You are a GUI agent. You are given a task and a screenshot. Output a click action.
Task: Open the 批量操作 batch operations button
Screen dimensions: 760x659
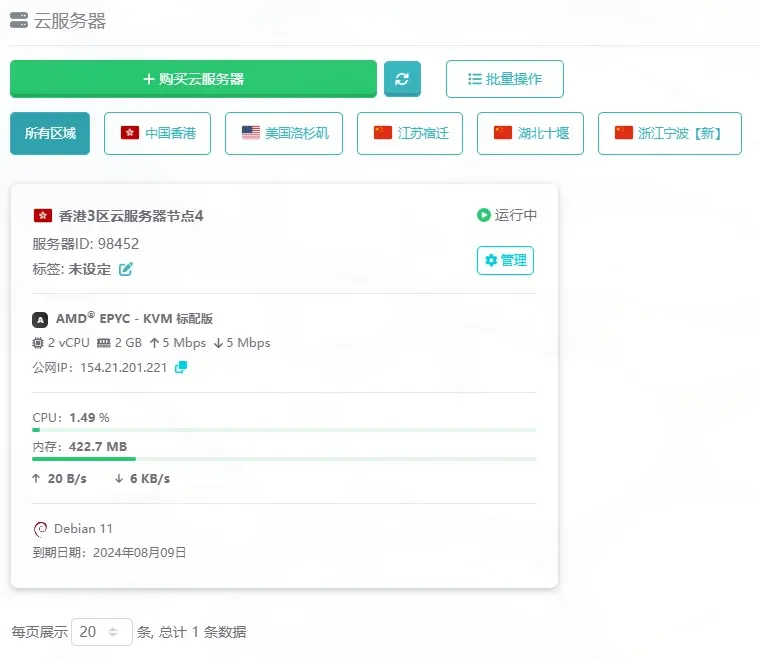[x=504, y=79]
